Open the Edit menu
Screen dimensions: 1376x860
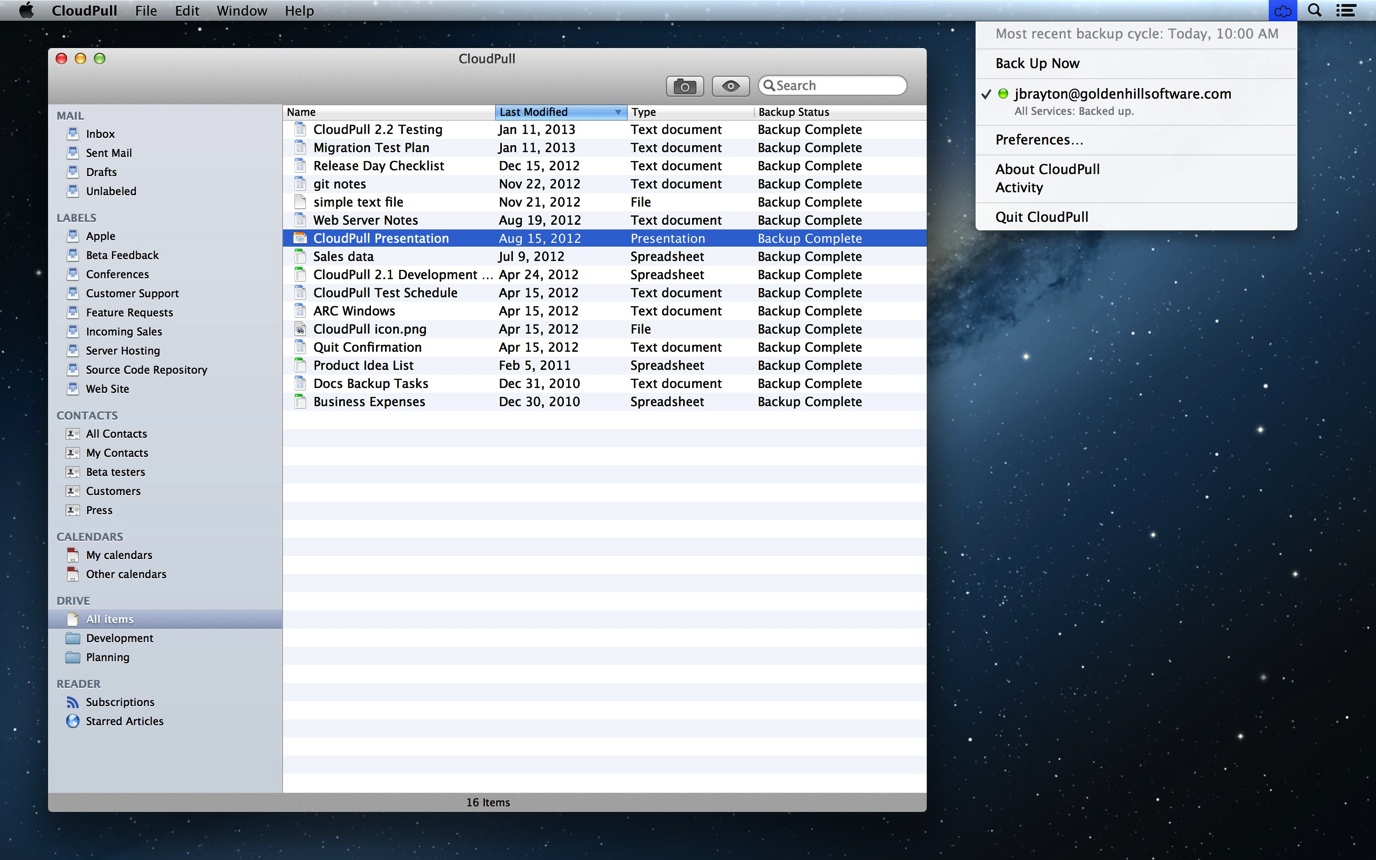click(x=187, y=11)
